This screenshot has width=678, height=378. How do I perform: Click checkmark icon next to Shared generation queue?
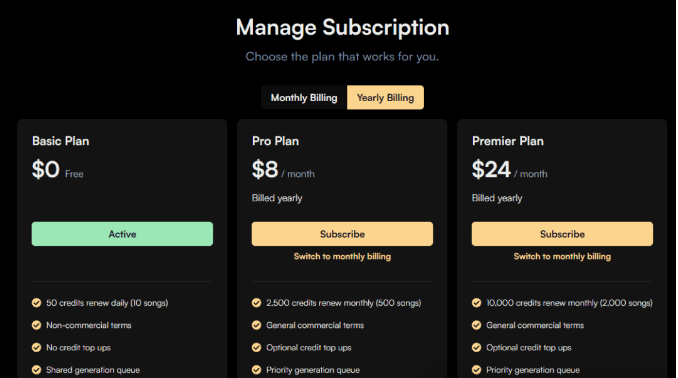click(36, 370)
